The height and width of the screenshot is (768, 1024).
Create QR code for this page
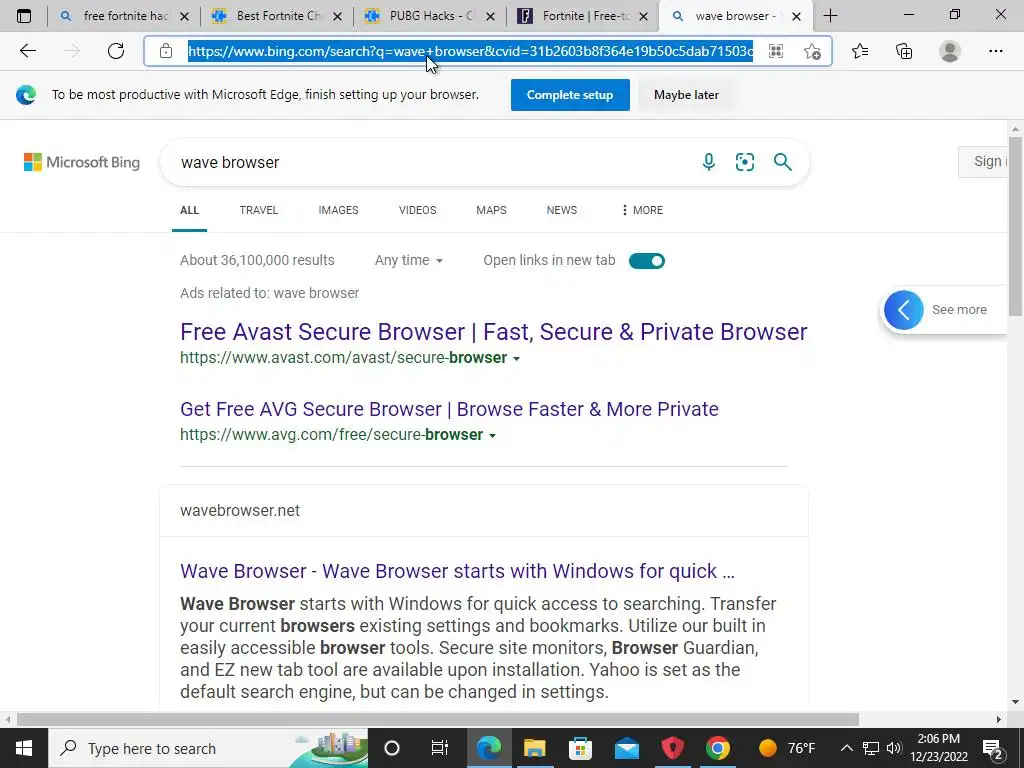coord(776,51)
